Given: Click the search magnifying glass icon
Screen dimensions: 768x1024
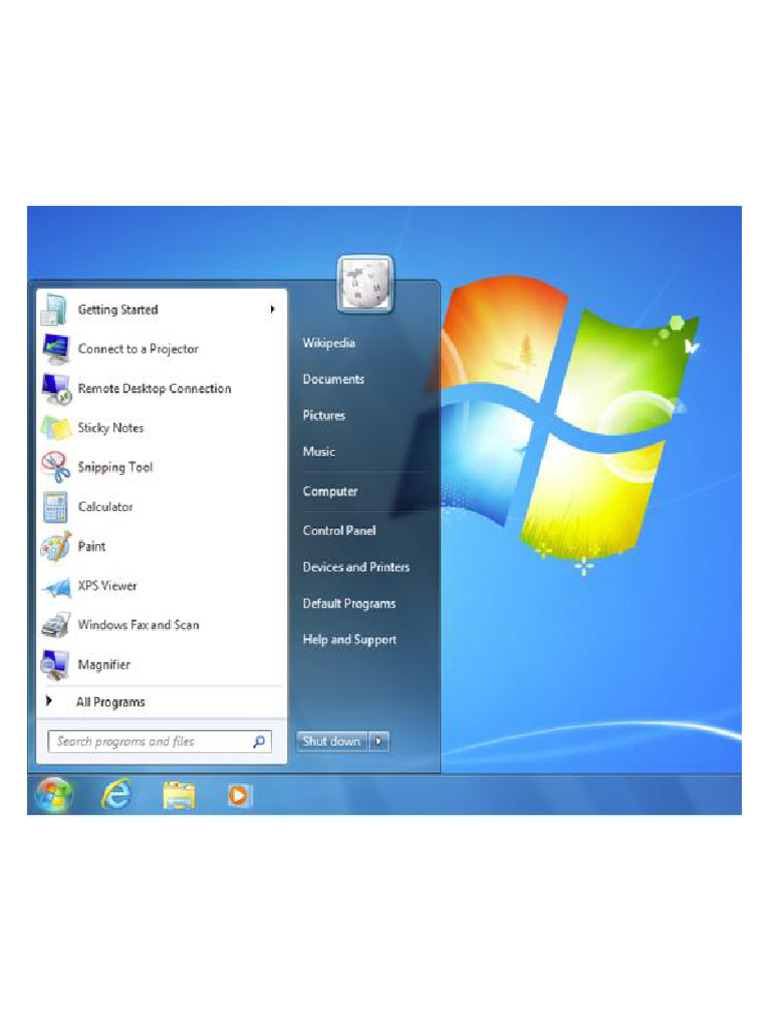Looking at the screenshot, I should coord(259,741).
